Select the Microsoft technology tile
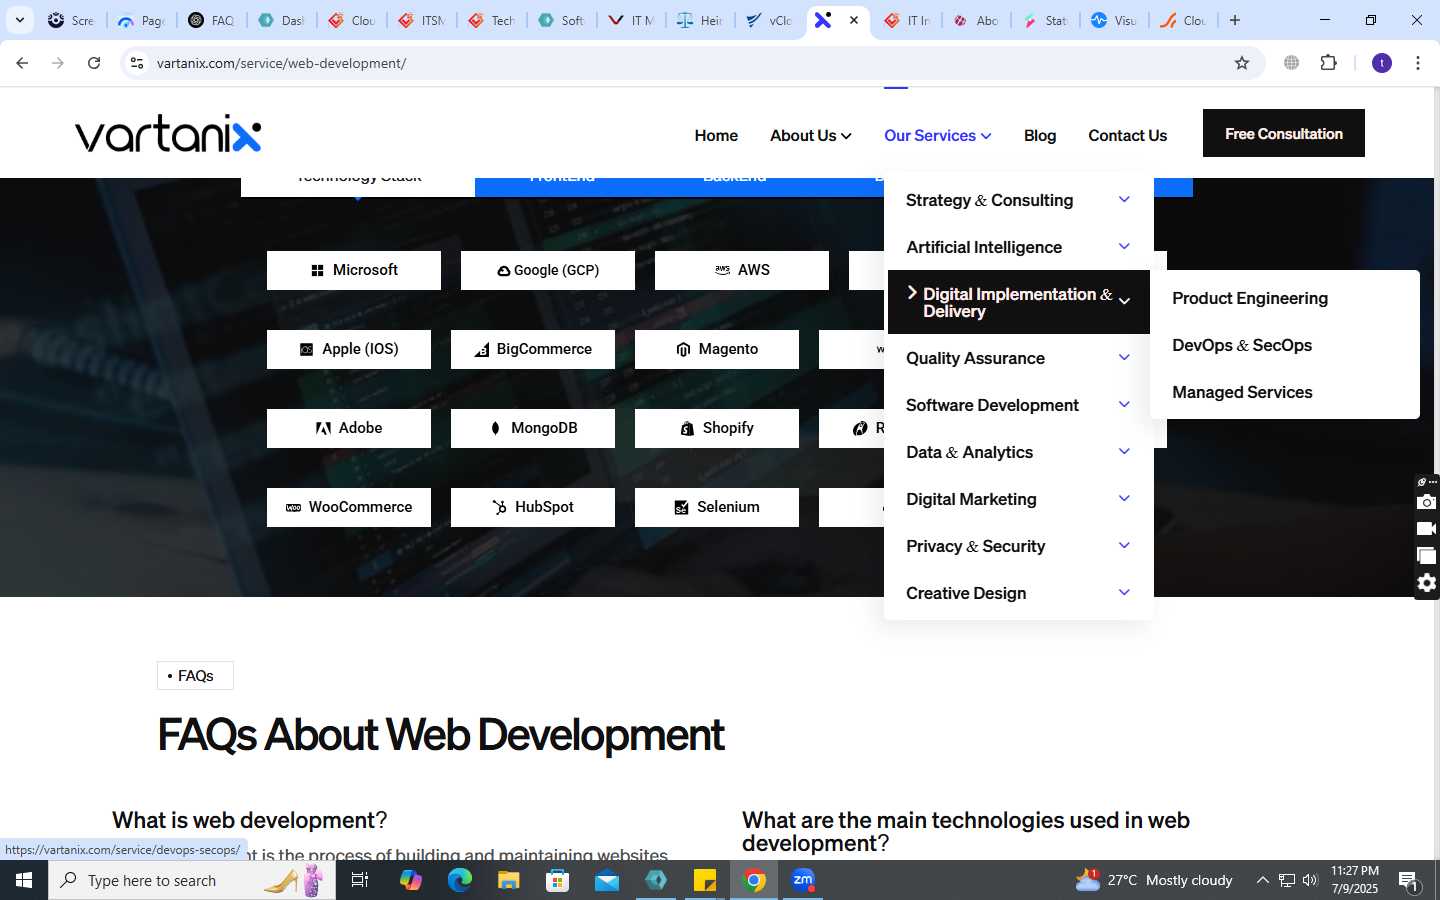1440x900 pixels. [354, 270]
